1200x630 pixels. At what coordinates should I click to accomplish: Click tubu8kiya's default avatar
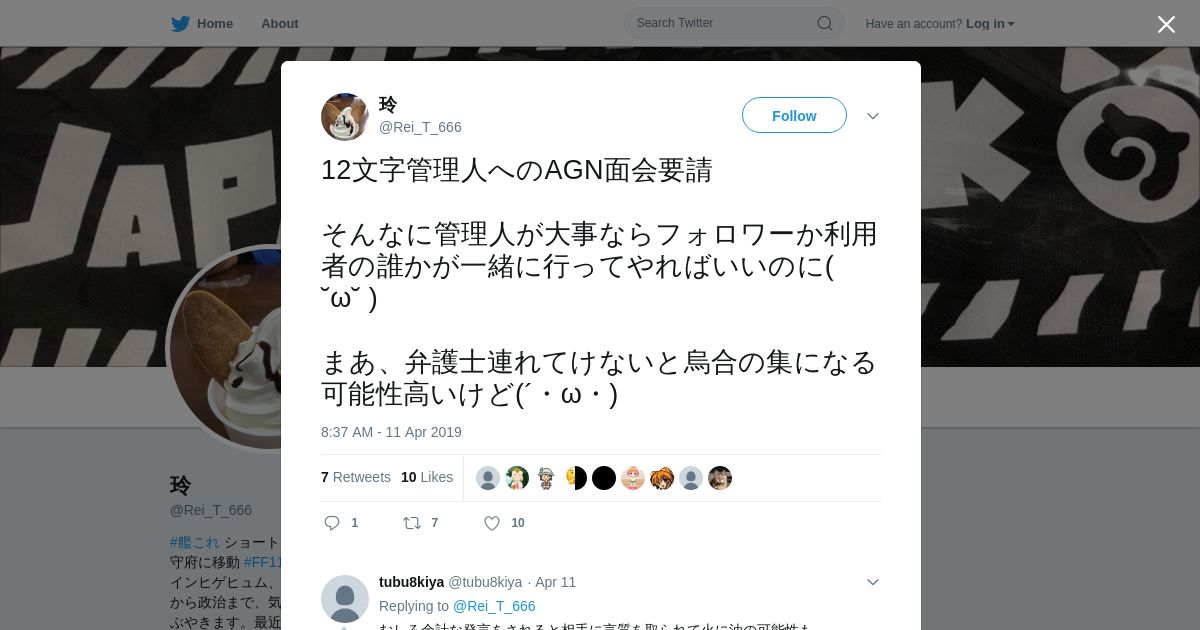click(345, 599)
